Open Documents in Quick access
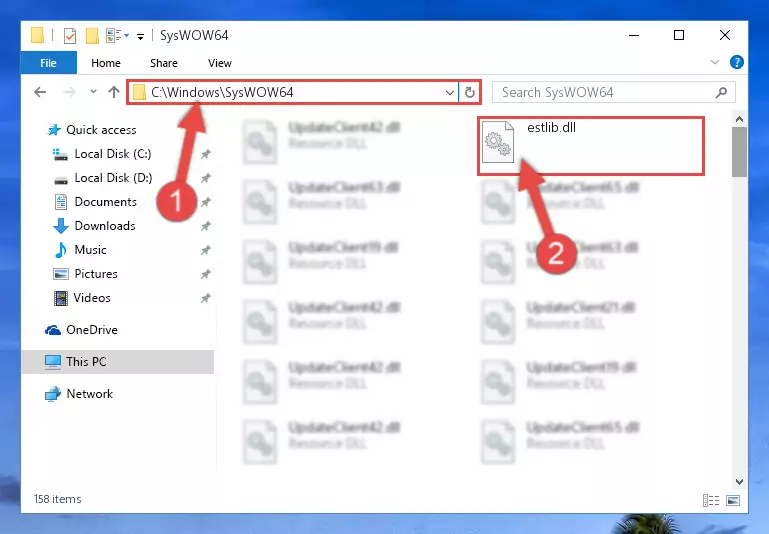This screenshot has height=534, width=769. pyautogui.click(x=105, y=202)
